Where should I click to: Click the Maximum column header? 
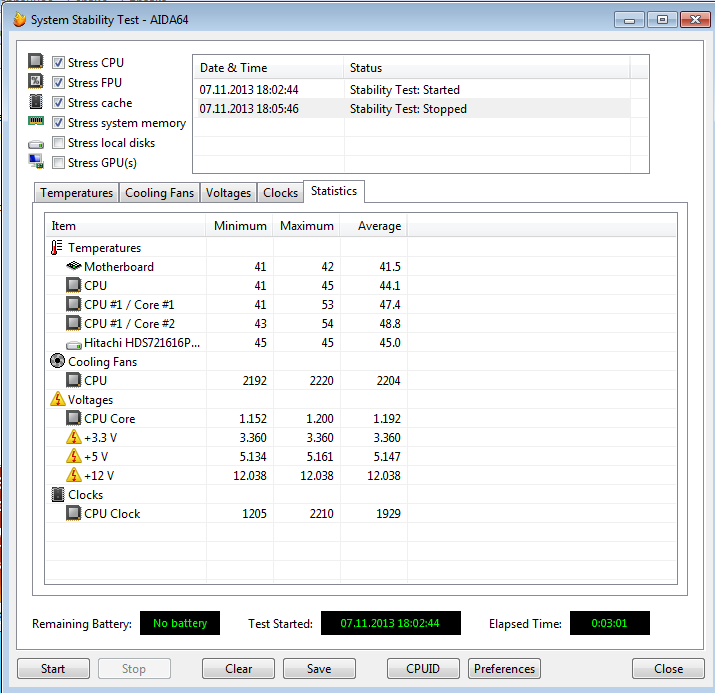tap(307, 226)
